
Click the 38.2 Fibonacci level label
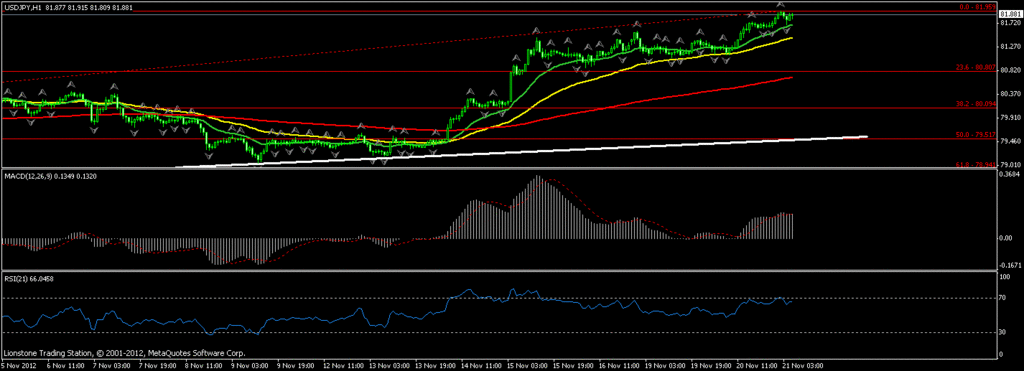pyautogui.click(x=976, y=104)
